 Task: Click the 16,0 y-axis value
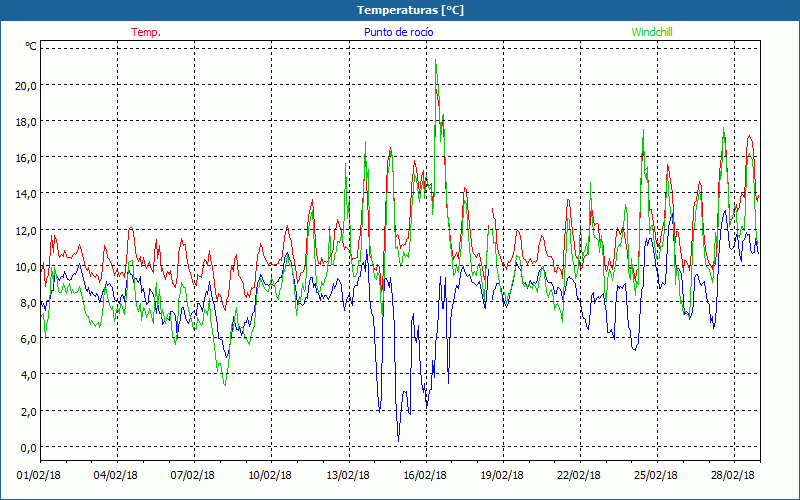coord(26,158)
